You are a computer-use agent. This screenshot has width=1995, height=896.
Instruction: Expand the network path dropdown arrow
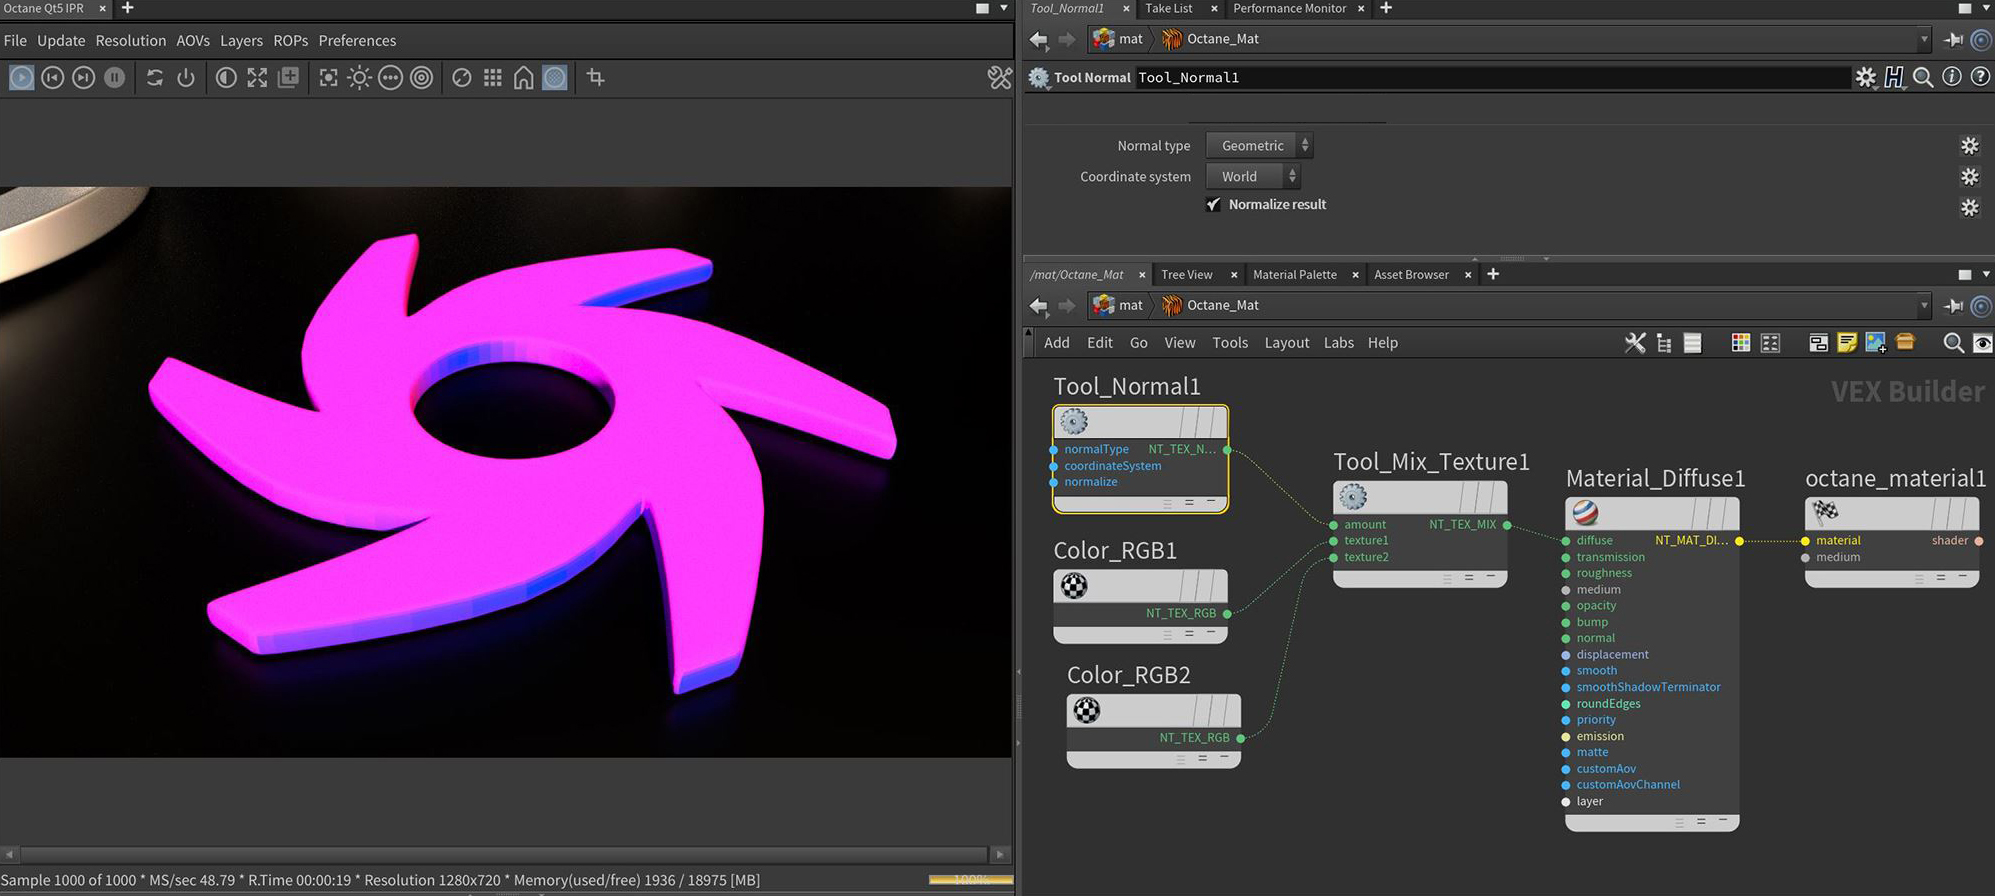pyautogui.click(x=1923, y=305)
